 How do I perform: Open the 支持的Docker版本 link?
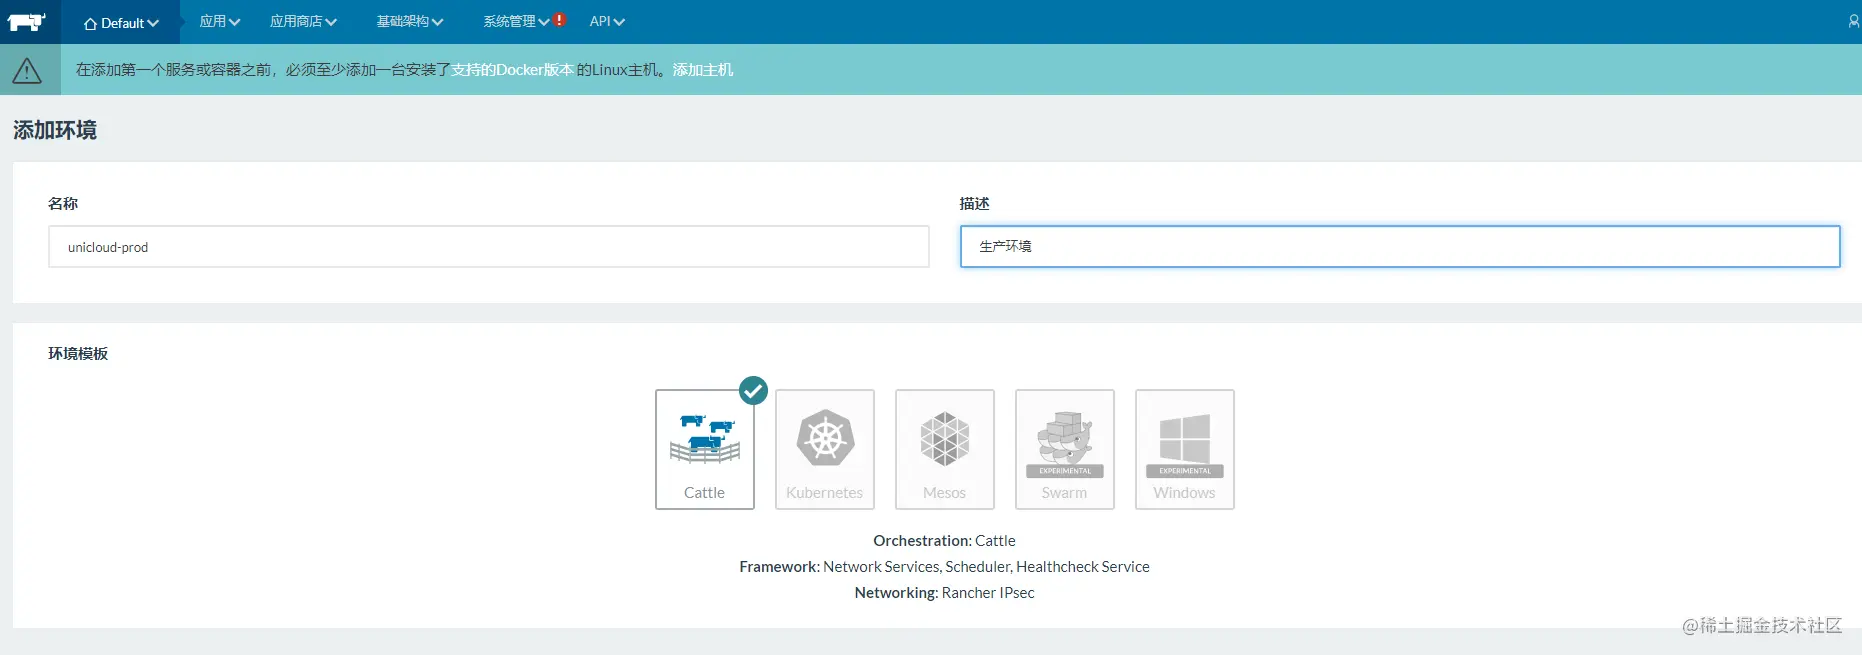(x=513, y=70)
